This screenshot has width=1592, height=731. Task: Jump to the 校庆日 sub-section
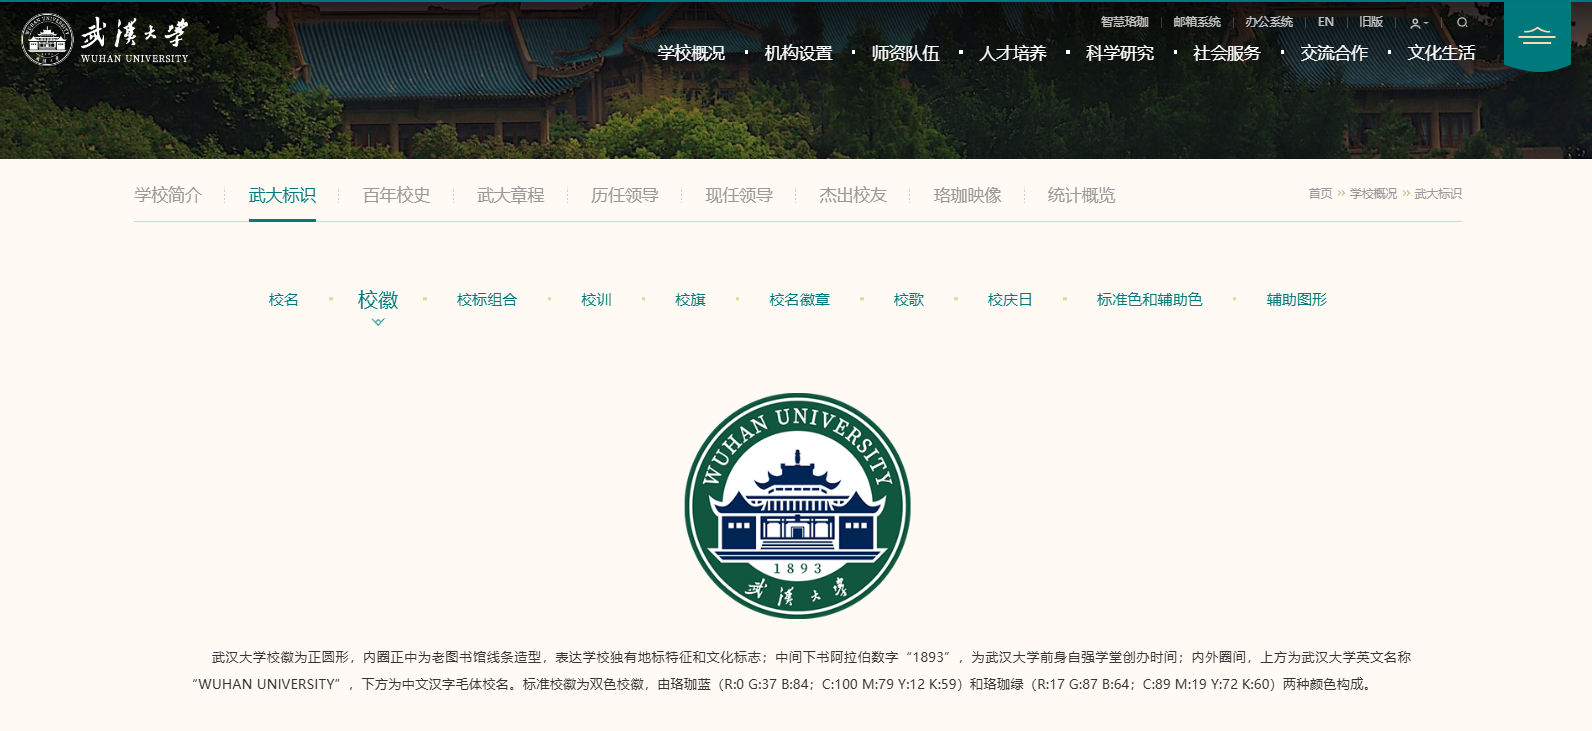[1010, 300]
